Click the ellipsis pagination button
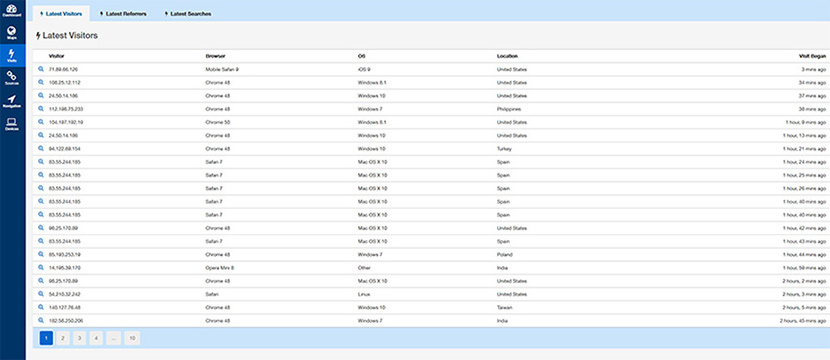This screenshot has width=830, height=360. coord(113,338)
